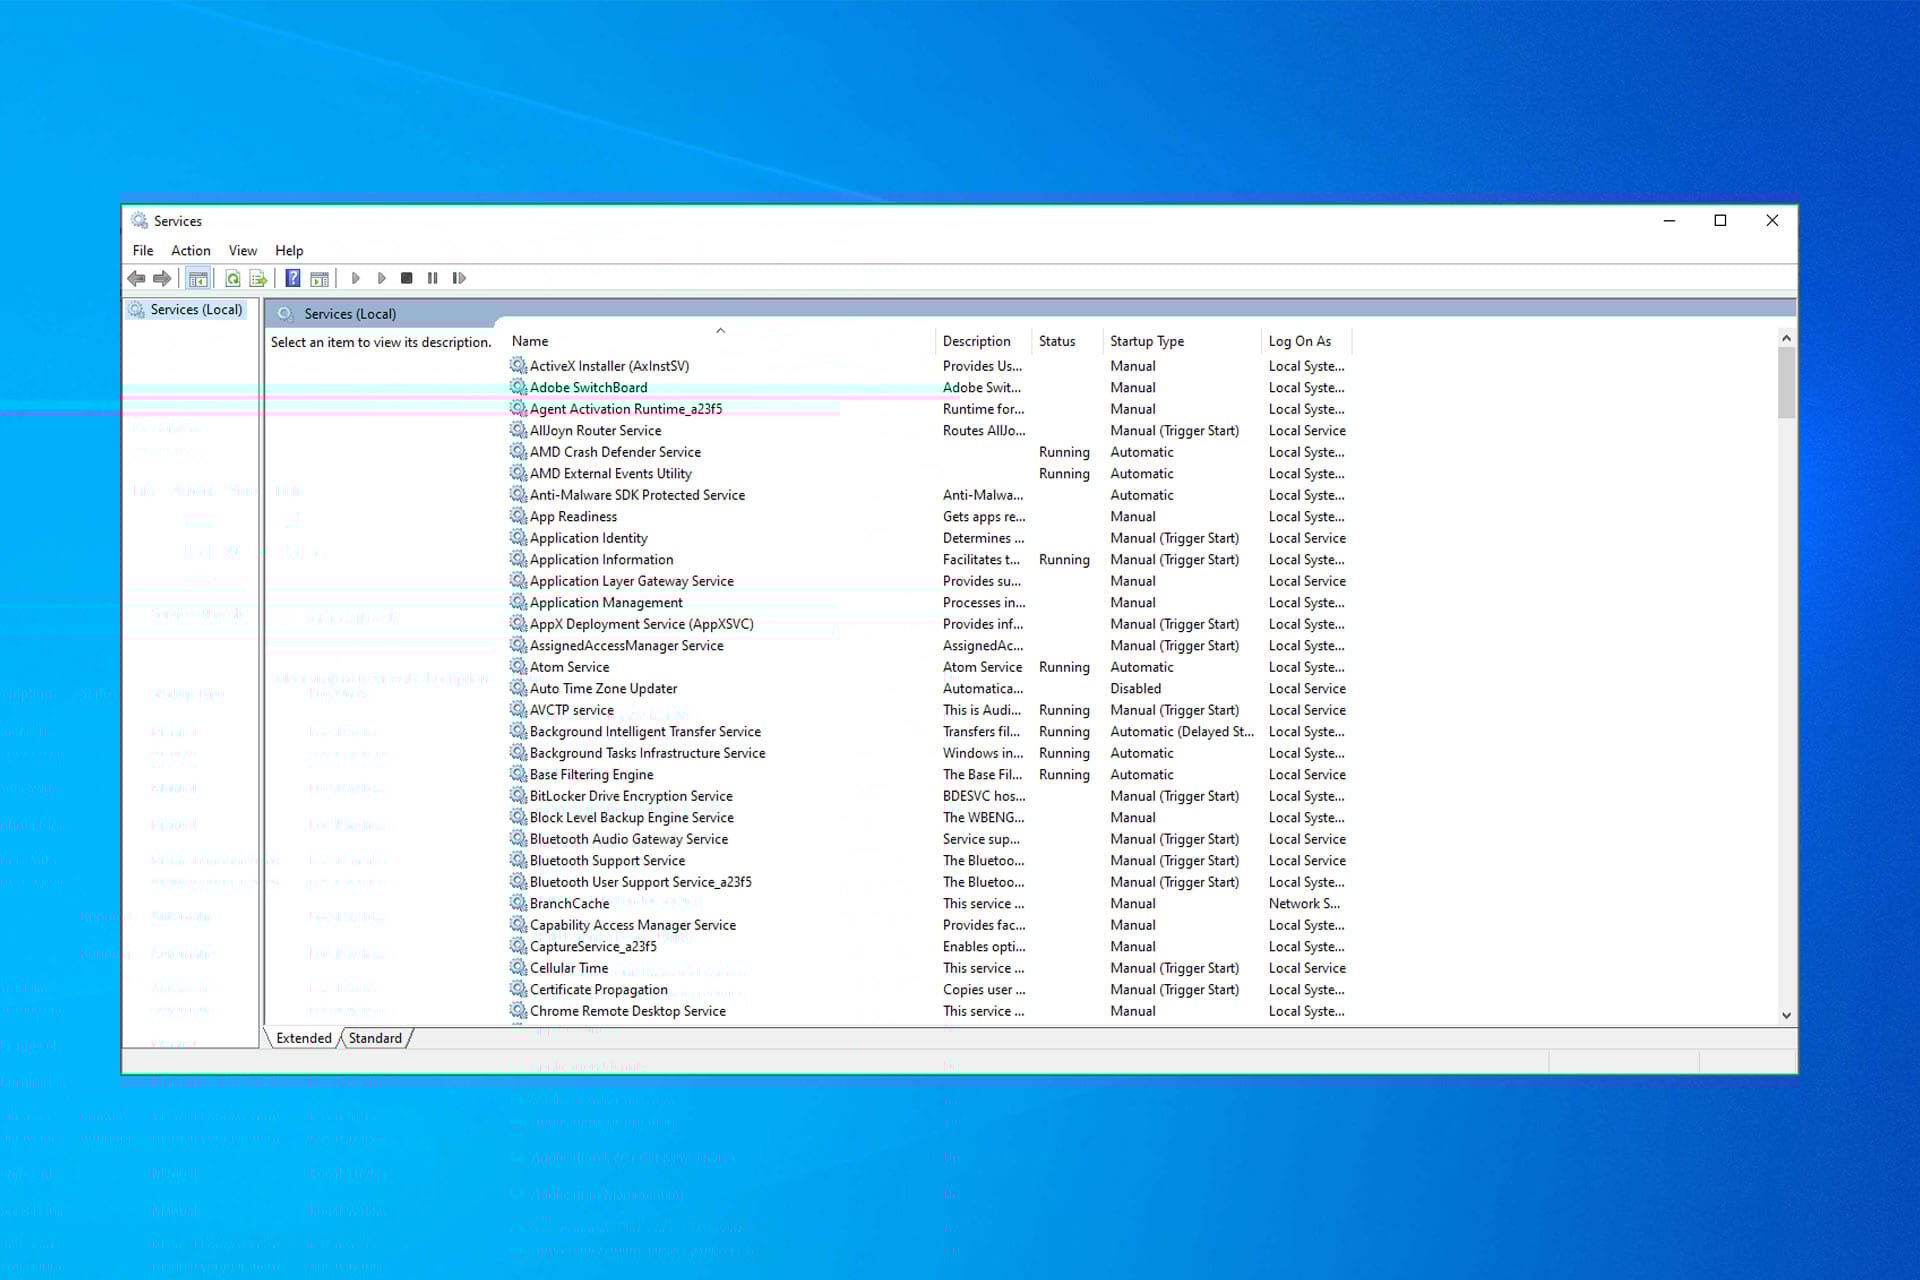1920x1280 pixels.
Task: Click the Refresh toolbar icon
Action: [x=232, y=278]
